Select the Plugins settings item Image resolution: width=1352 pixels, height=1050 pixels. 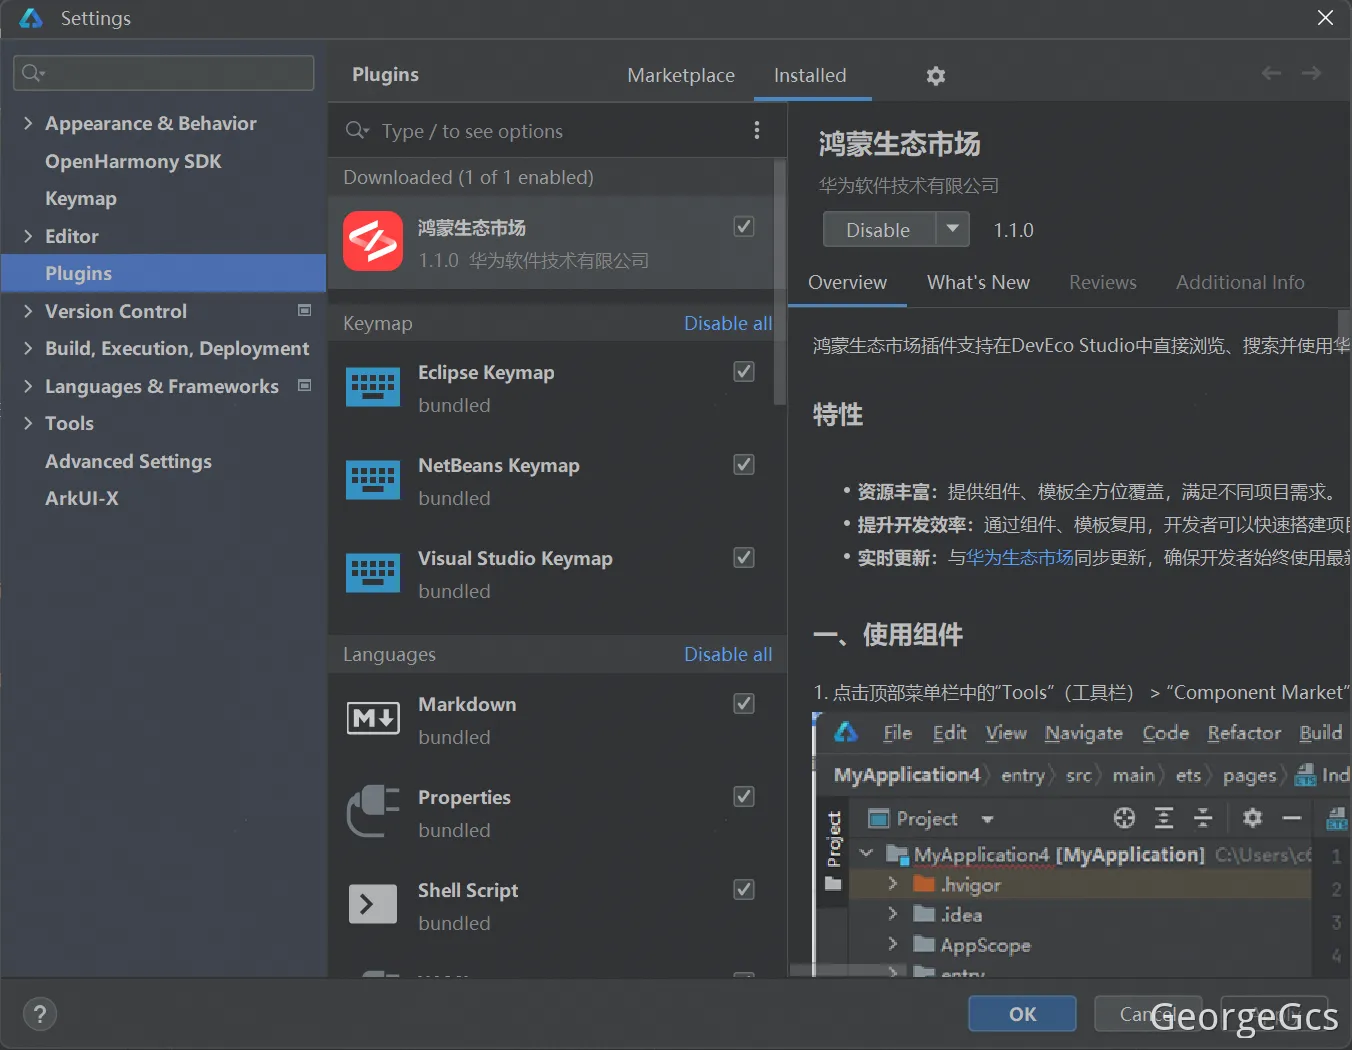pyautogui.click(x=163, y=273)
